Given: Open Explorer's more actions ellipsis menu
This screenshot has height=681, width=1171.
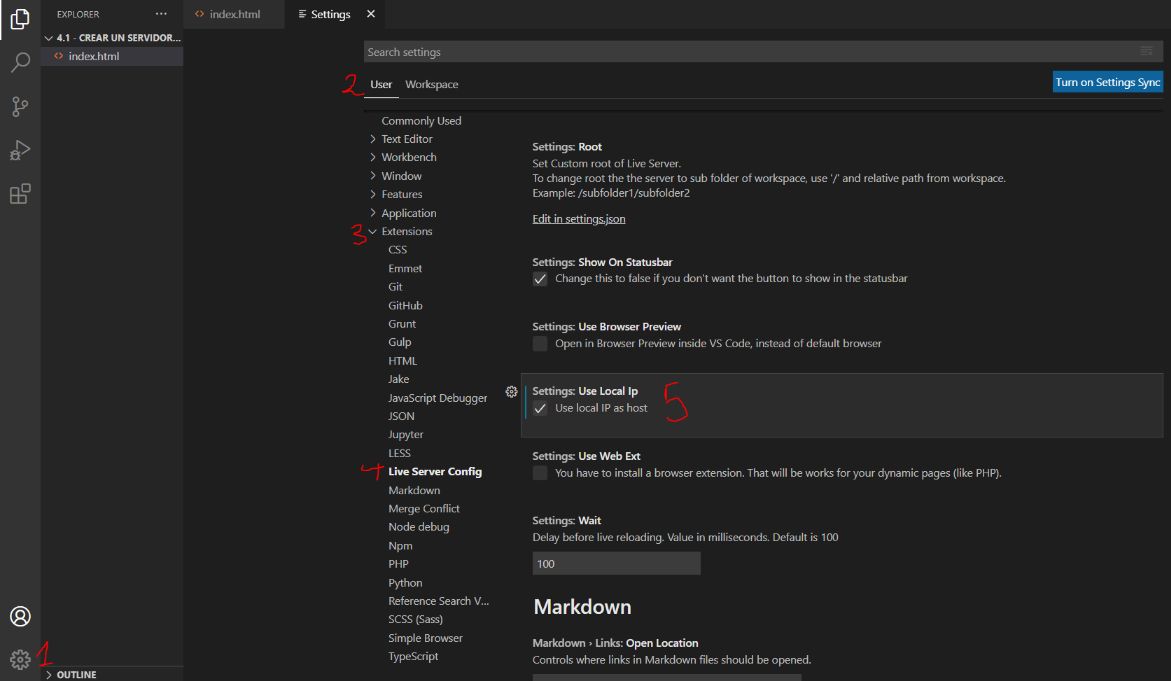Looking at the screenshot, I should [x=161, y=14].
